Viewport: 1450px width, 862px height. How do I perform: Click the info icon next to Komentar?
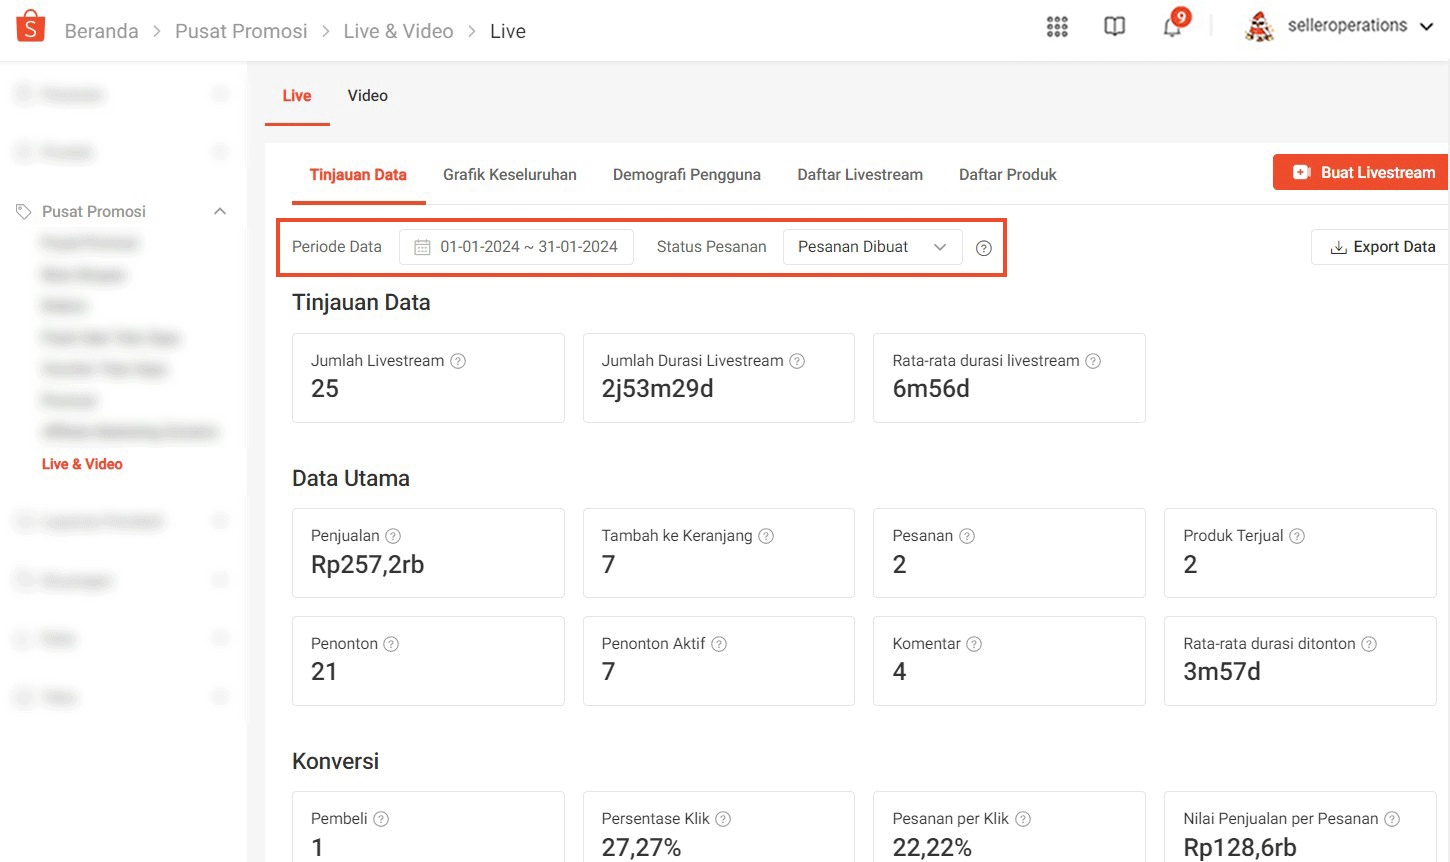974,644
